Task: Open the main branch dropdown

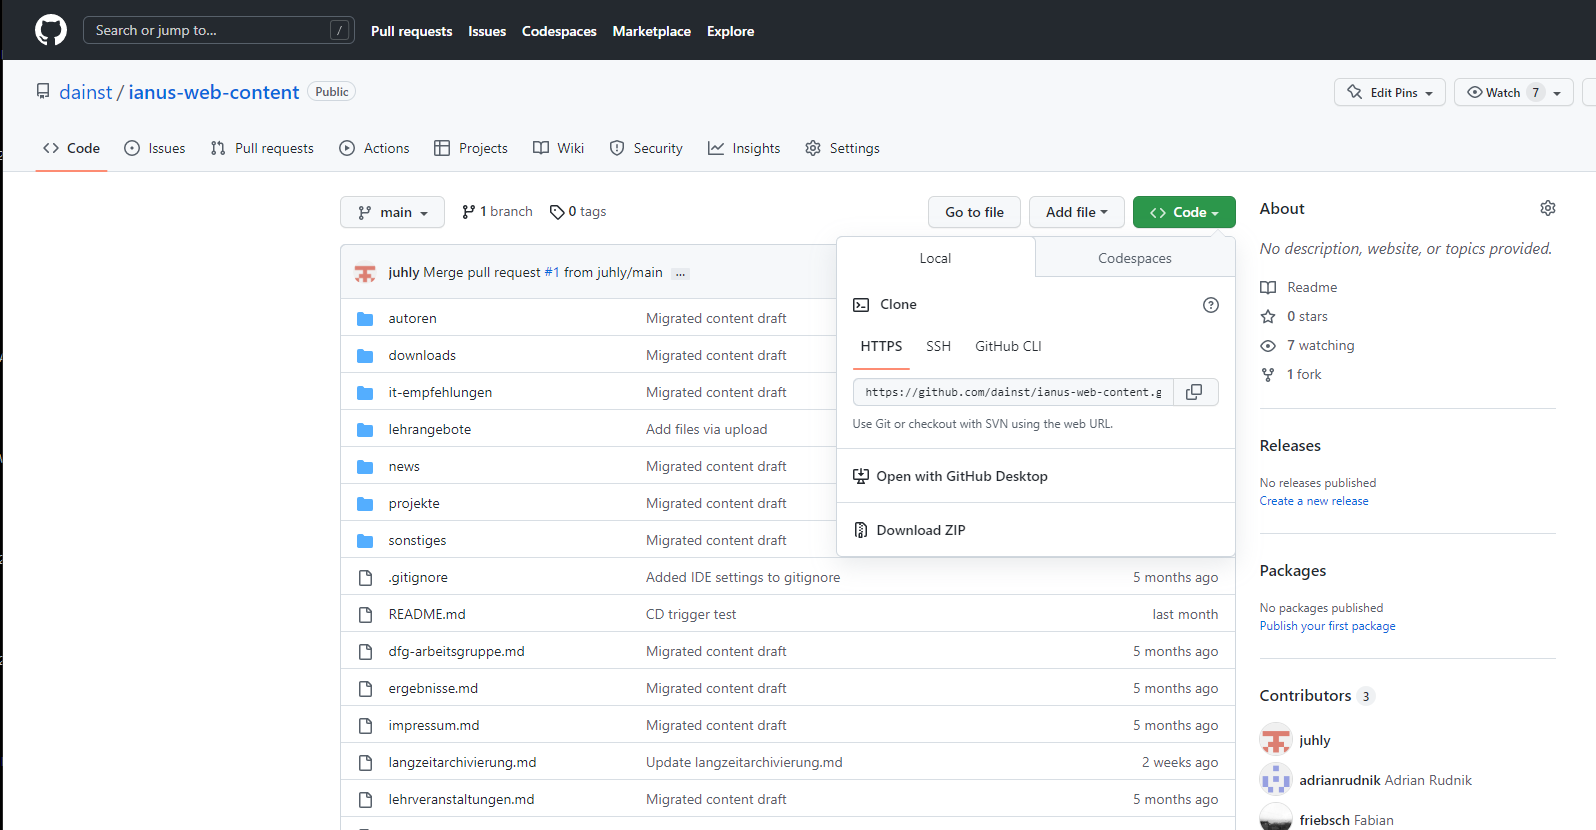Action: (x=393, y=212)
